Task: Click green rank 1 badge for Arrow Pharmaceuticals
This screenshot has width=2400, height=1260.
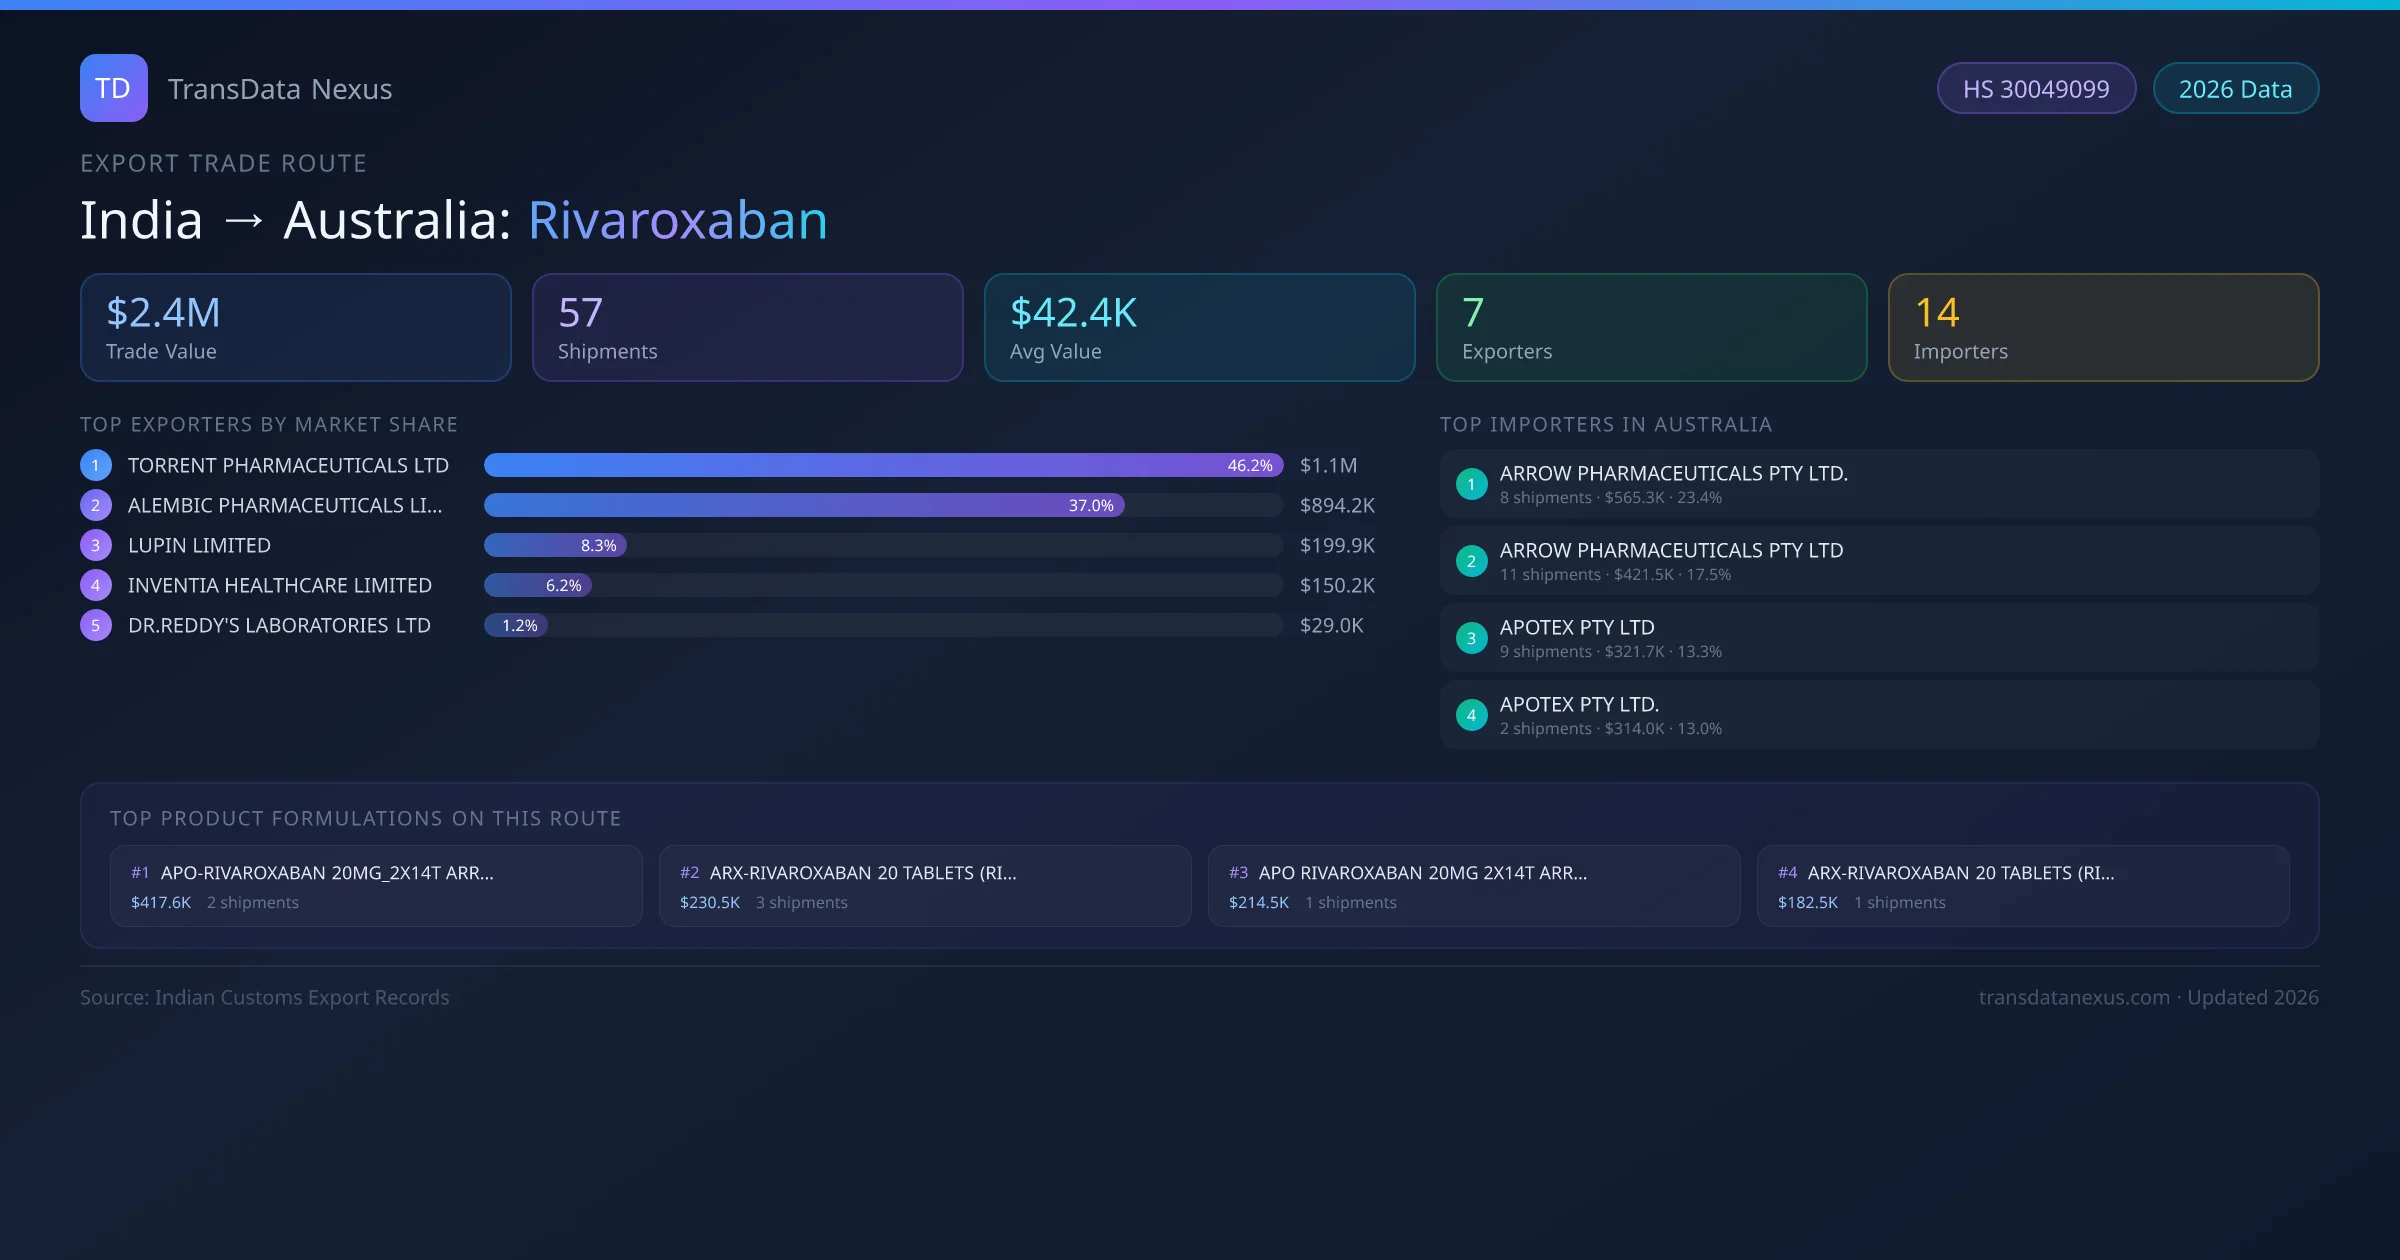Action: (1471, 484)
